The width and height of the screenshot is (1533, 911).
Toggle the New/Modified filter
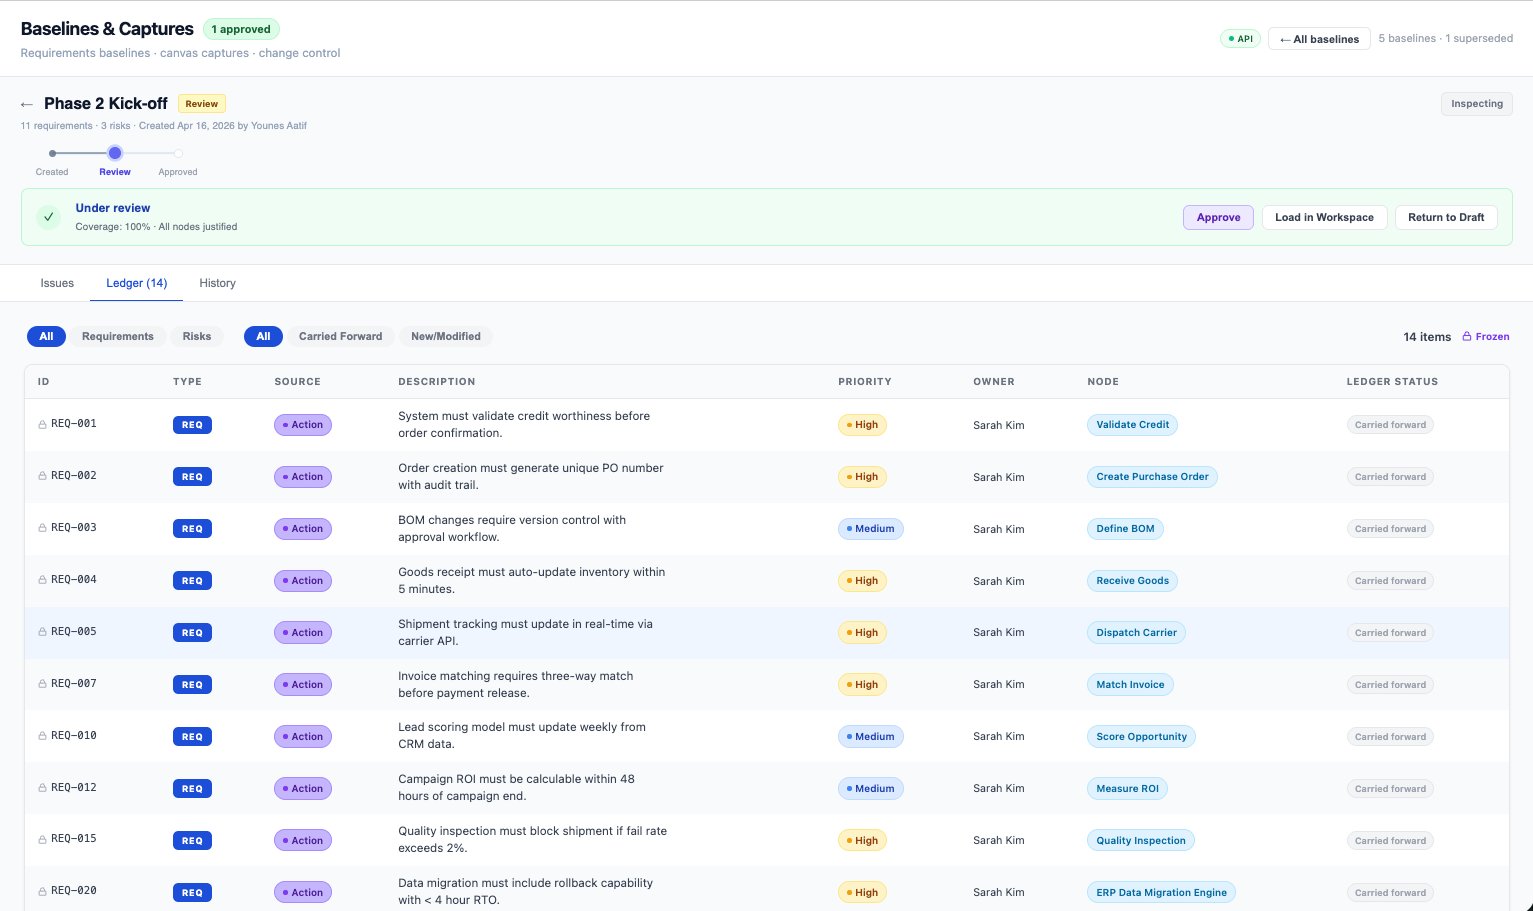[x=445, y=336]
